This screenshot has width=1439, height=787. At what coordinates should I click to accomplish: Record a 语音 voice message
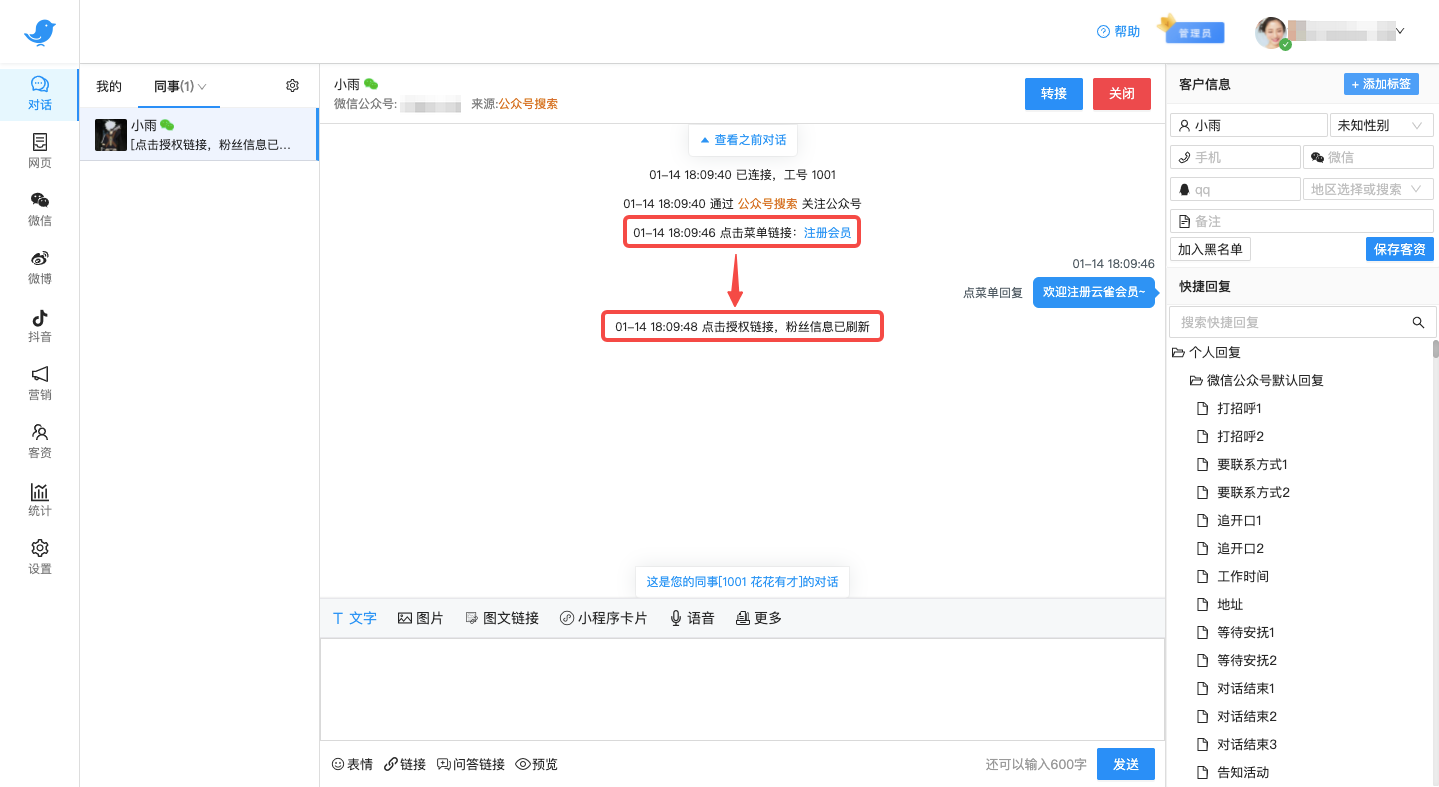(692, 618)
